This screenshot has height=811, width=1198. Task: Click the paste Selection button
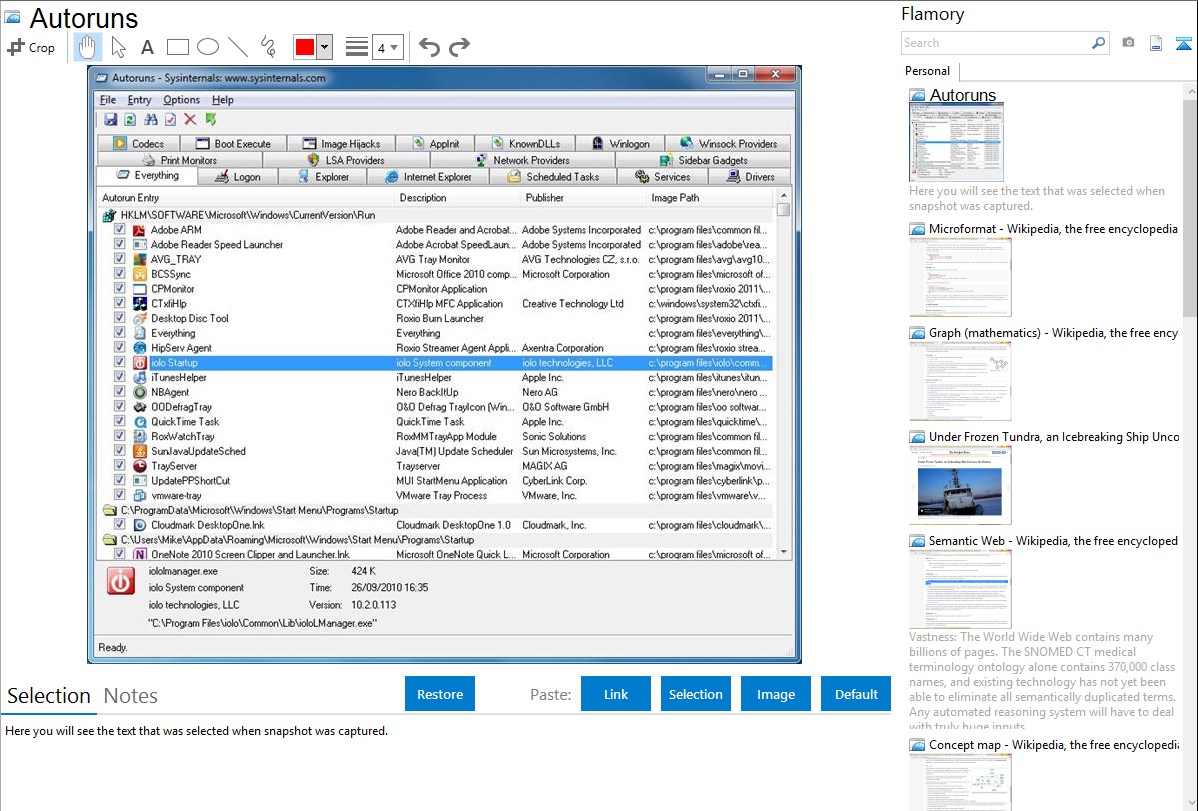click(695, 694)
